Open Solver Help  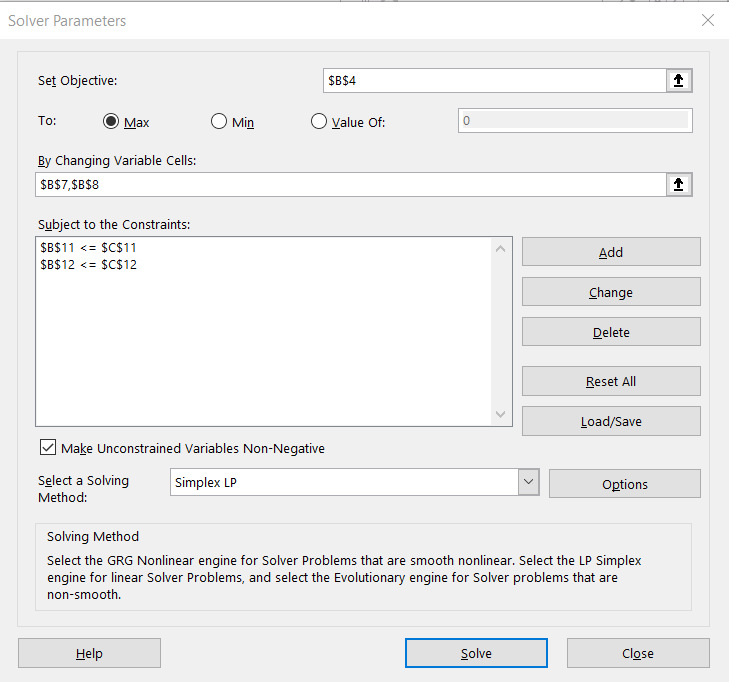89,653
